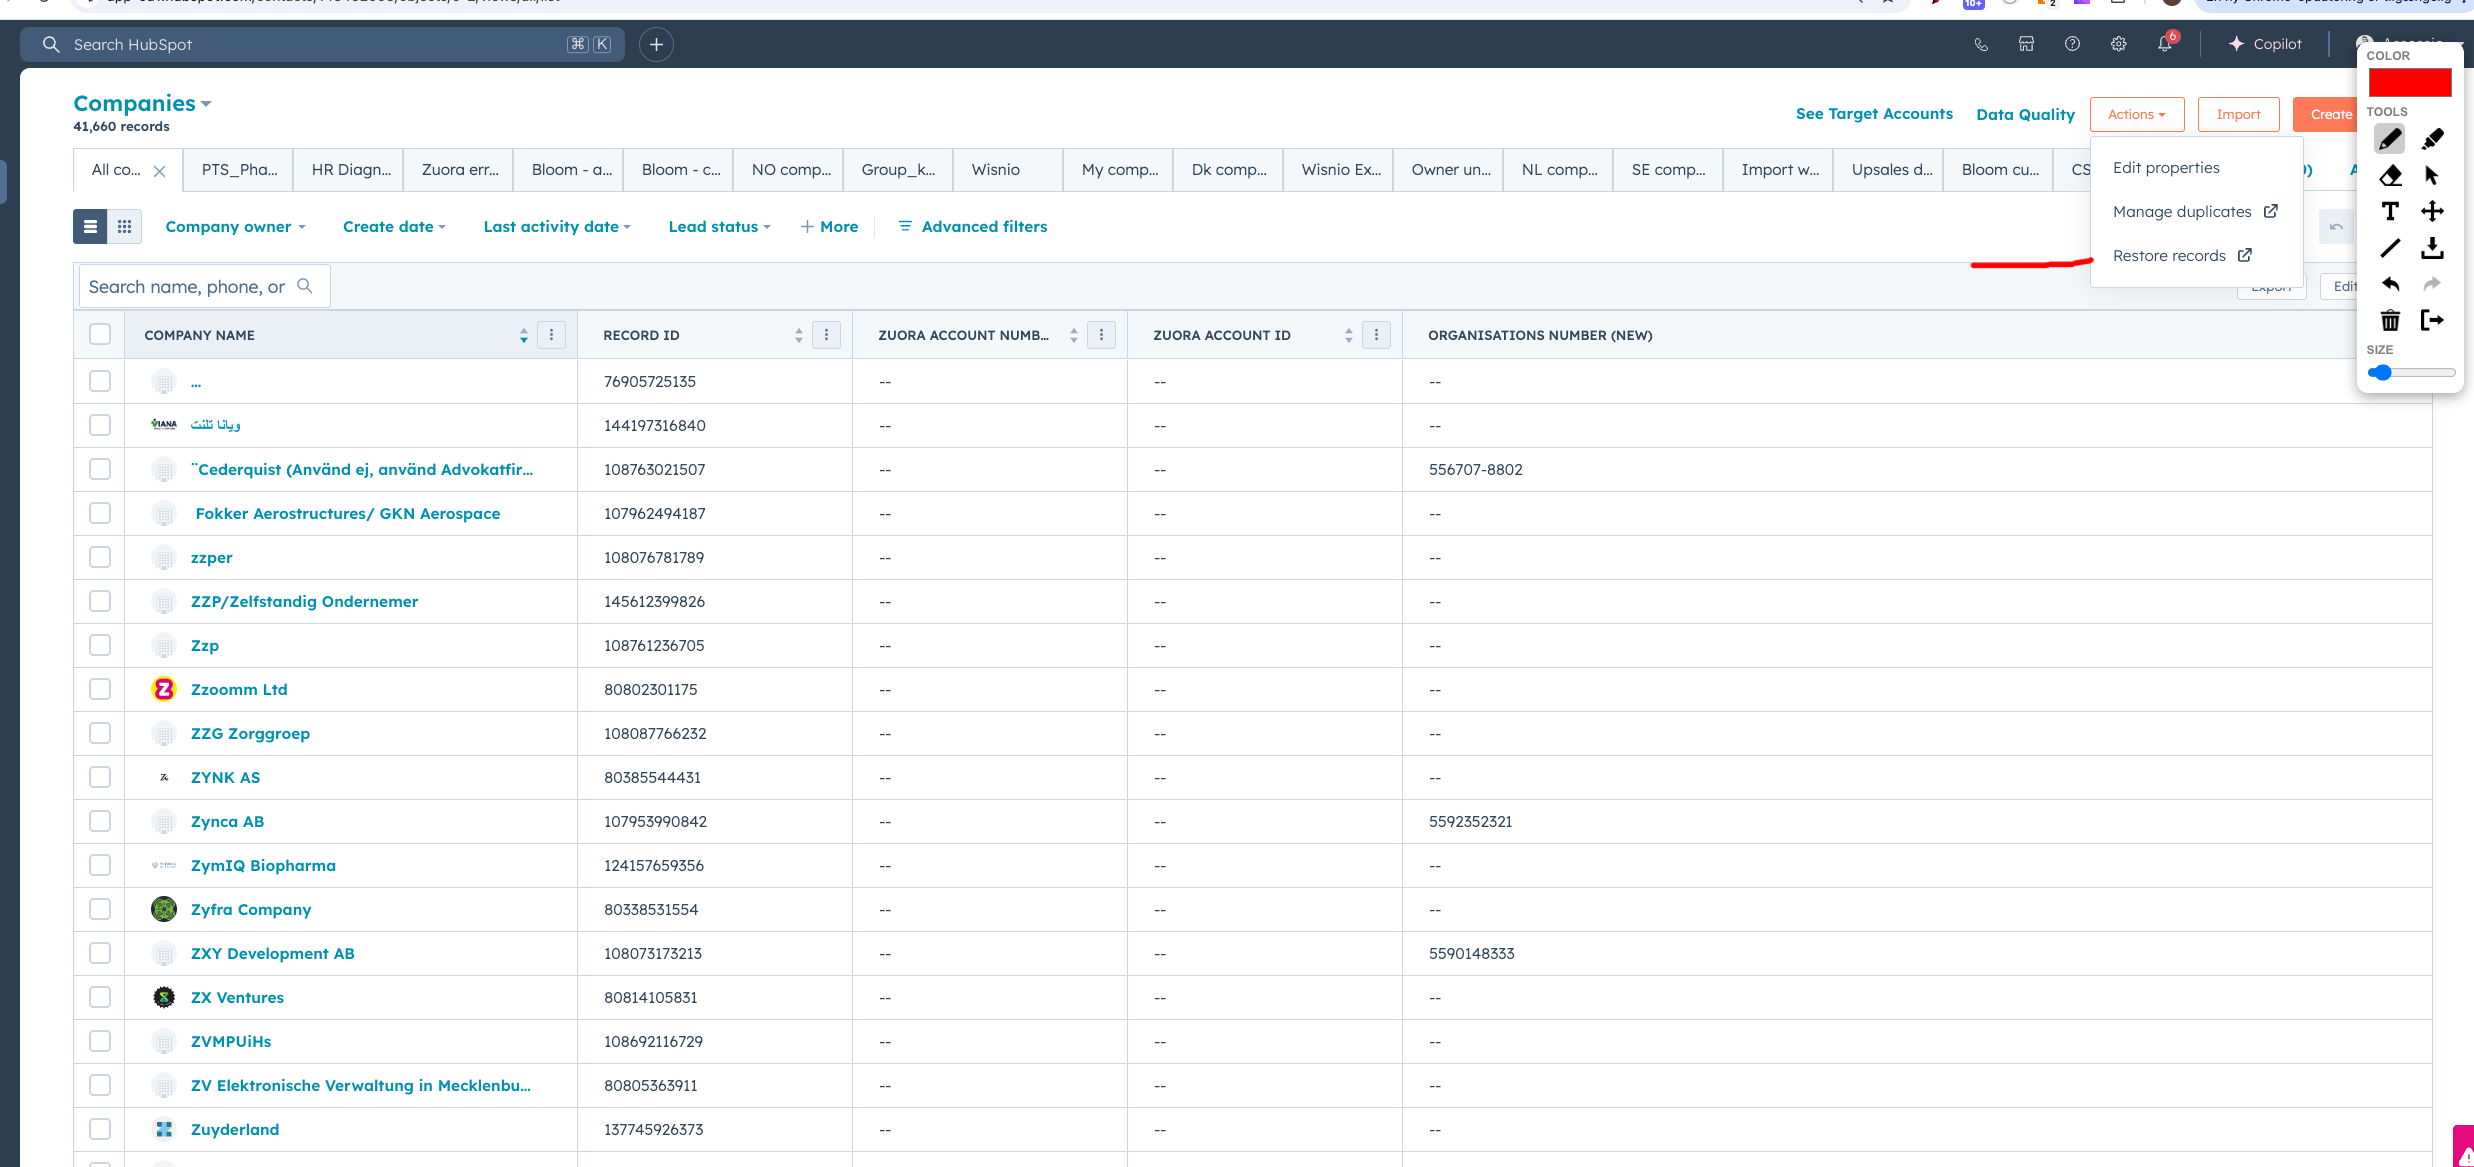Image resolution: width=2474 pixels, height=1167 pixels.
Task: Choose Manage duplicates from Actions menu
Action: [x=2182, y=212]
